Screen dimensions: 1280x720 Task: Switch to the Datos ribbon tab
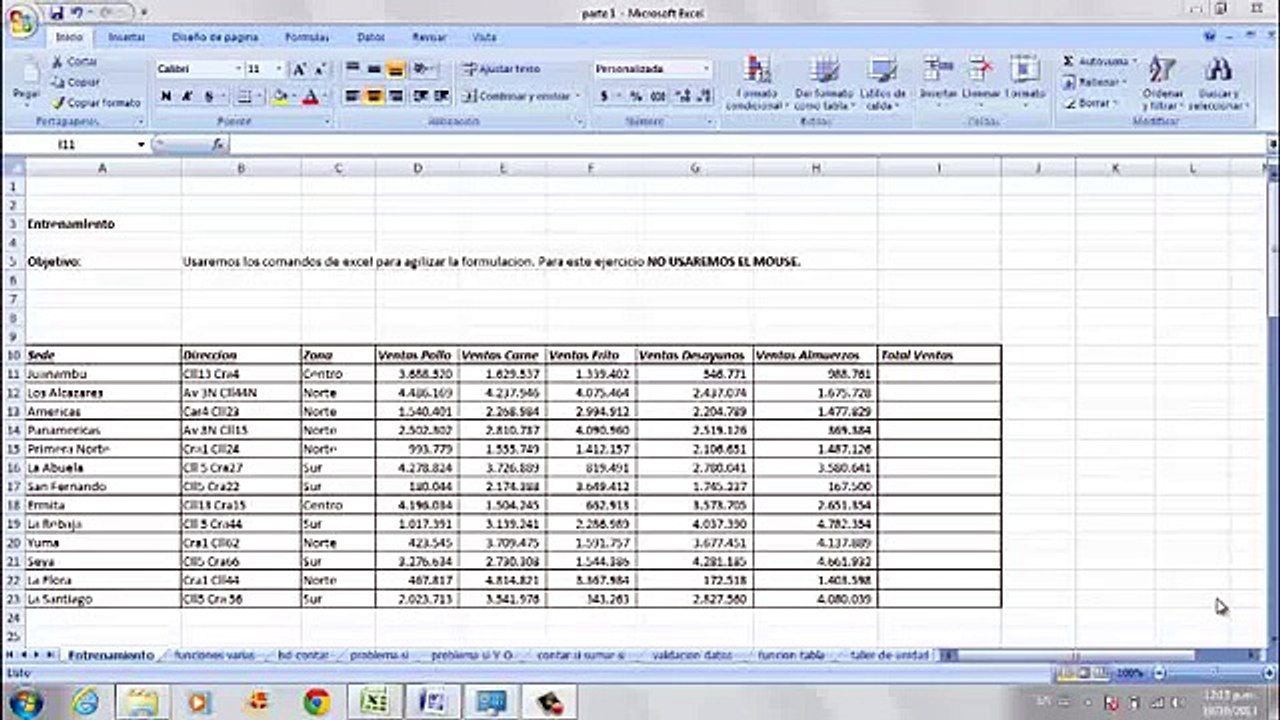(x=371, y=37)
